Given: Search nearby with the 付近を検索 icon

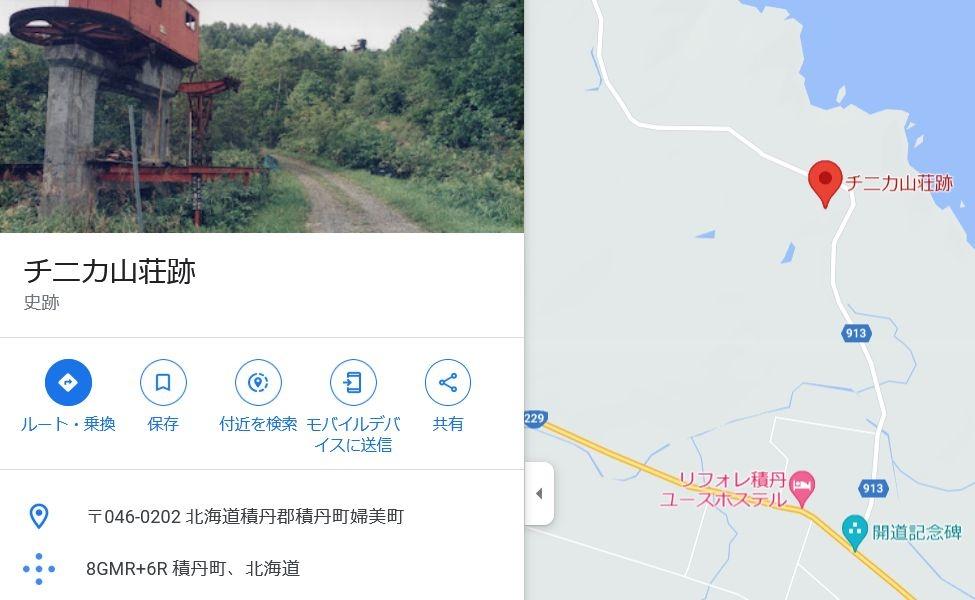Looking at the screenshot, I should coord(258,382).
